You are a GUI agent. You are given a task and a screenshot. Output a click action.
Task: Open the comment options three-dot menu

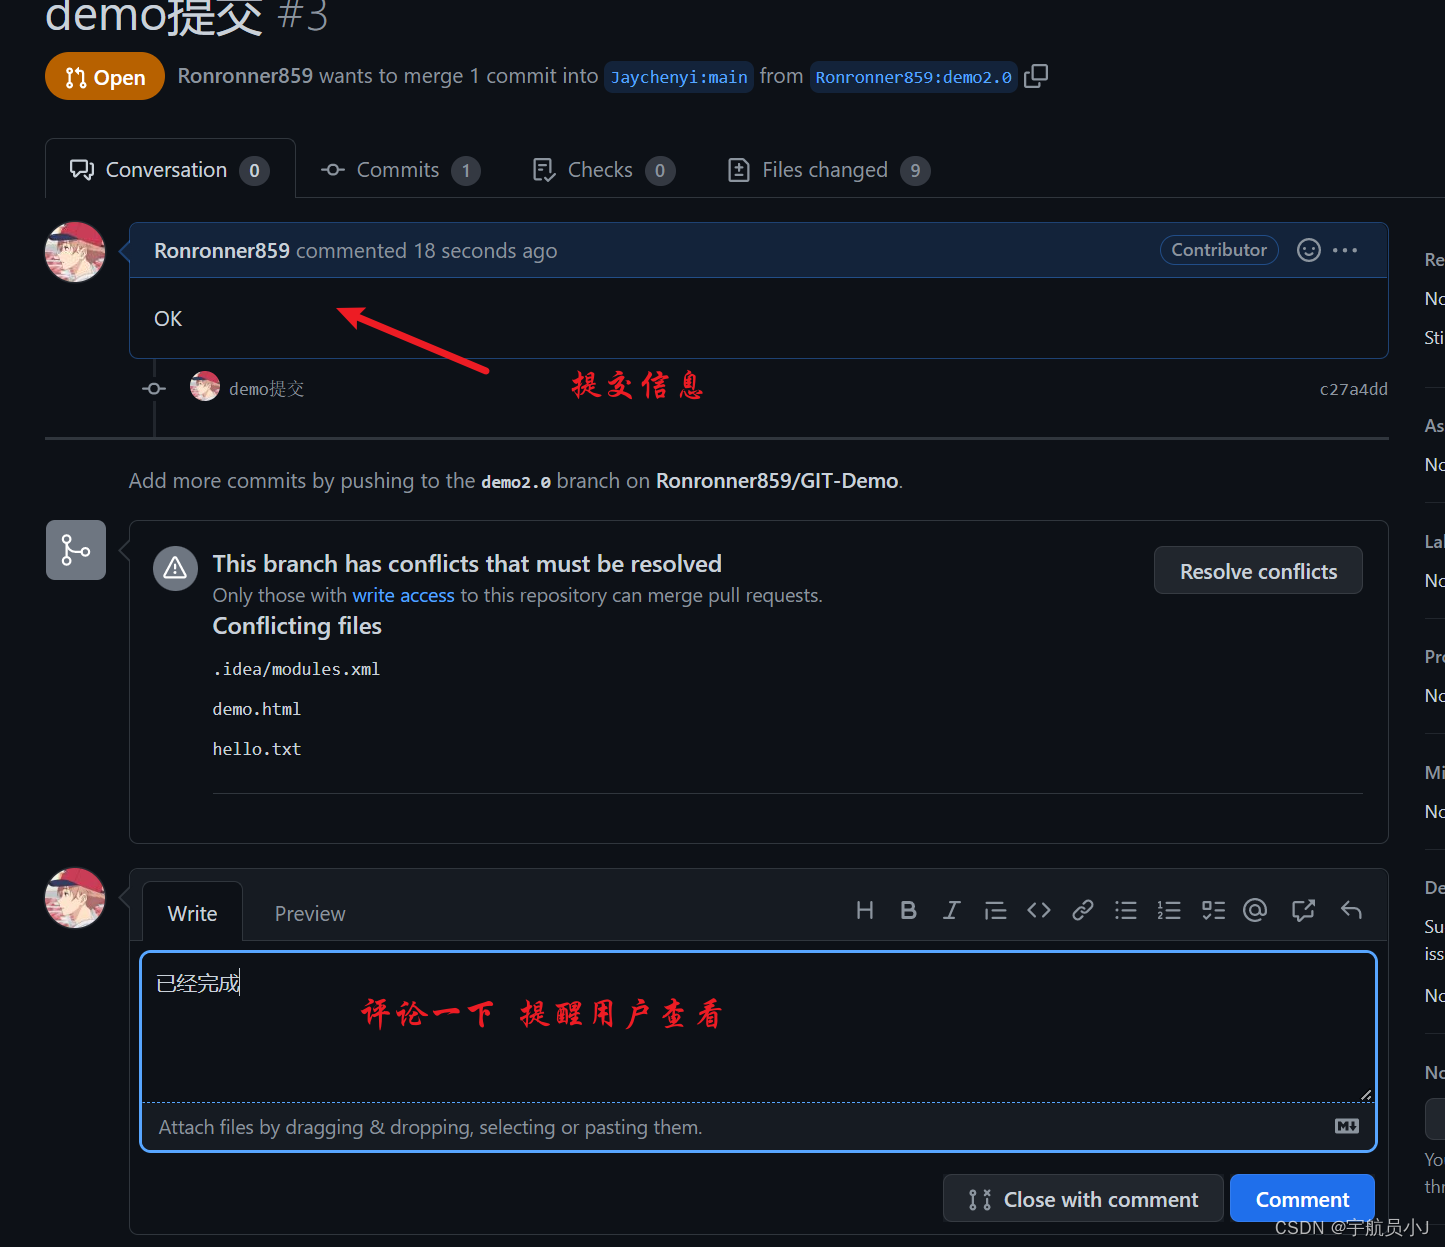click(1345, 250)
